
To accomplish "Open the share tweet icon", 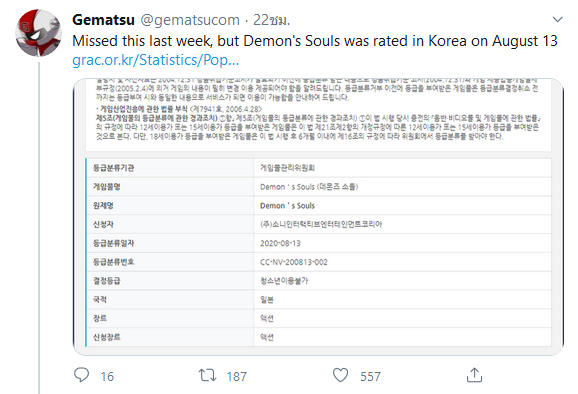I will coord(474,375).
